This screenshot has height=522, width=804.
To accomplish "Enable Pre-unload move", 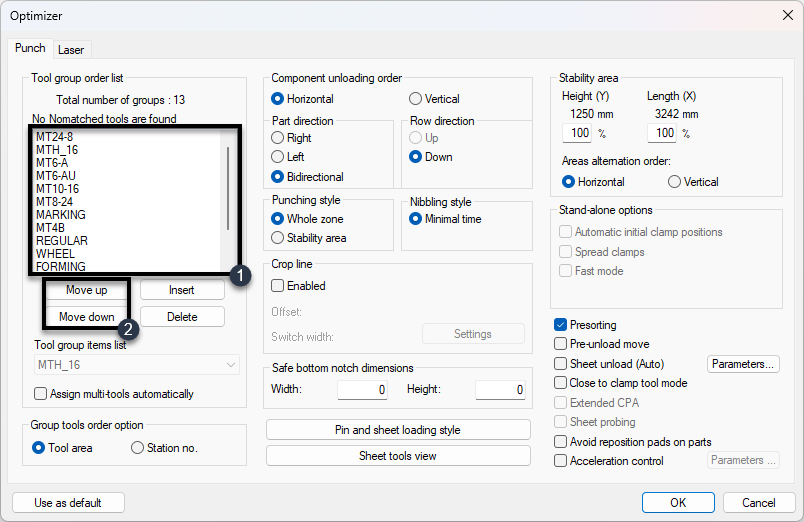I will coord(602,344).
